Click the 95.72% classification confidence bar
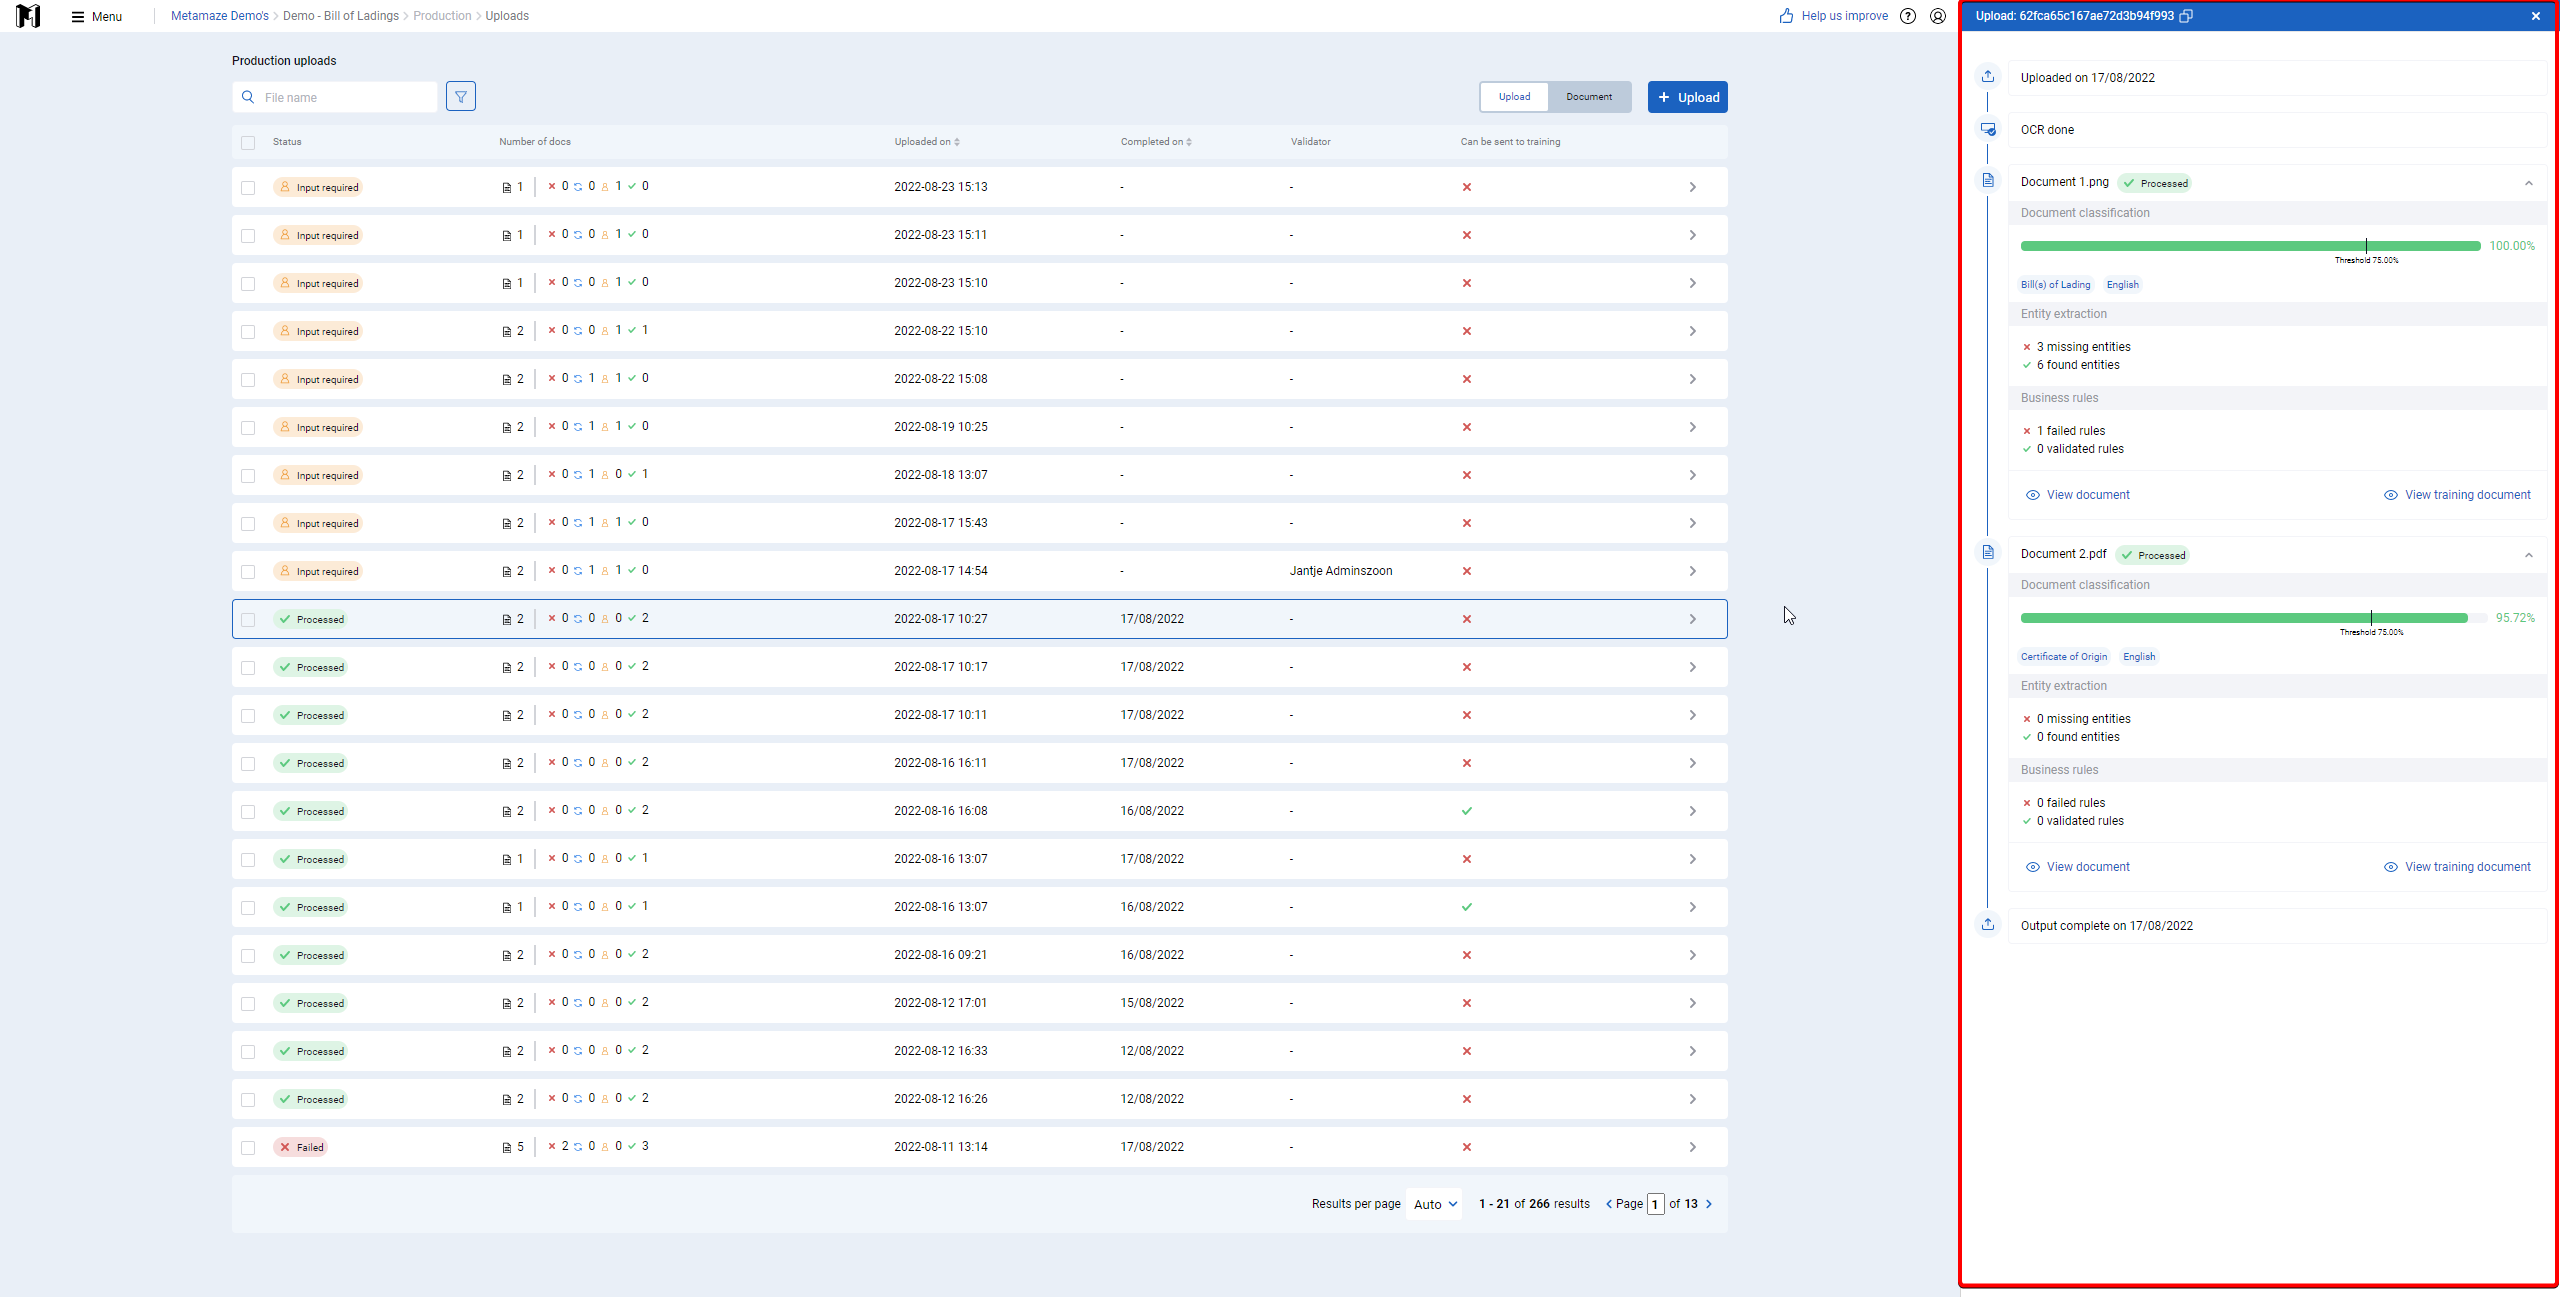The height and width of the screenshot is (1297, 2560). tap(2253, 618)
